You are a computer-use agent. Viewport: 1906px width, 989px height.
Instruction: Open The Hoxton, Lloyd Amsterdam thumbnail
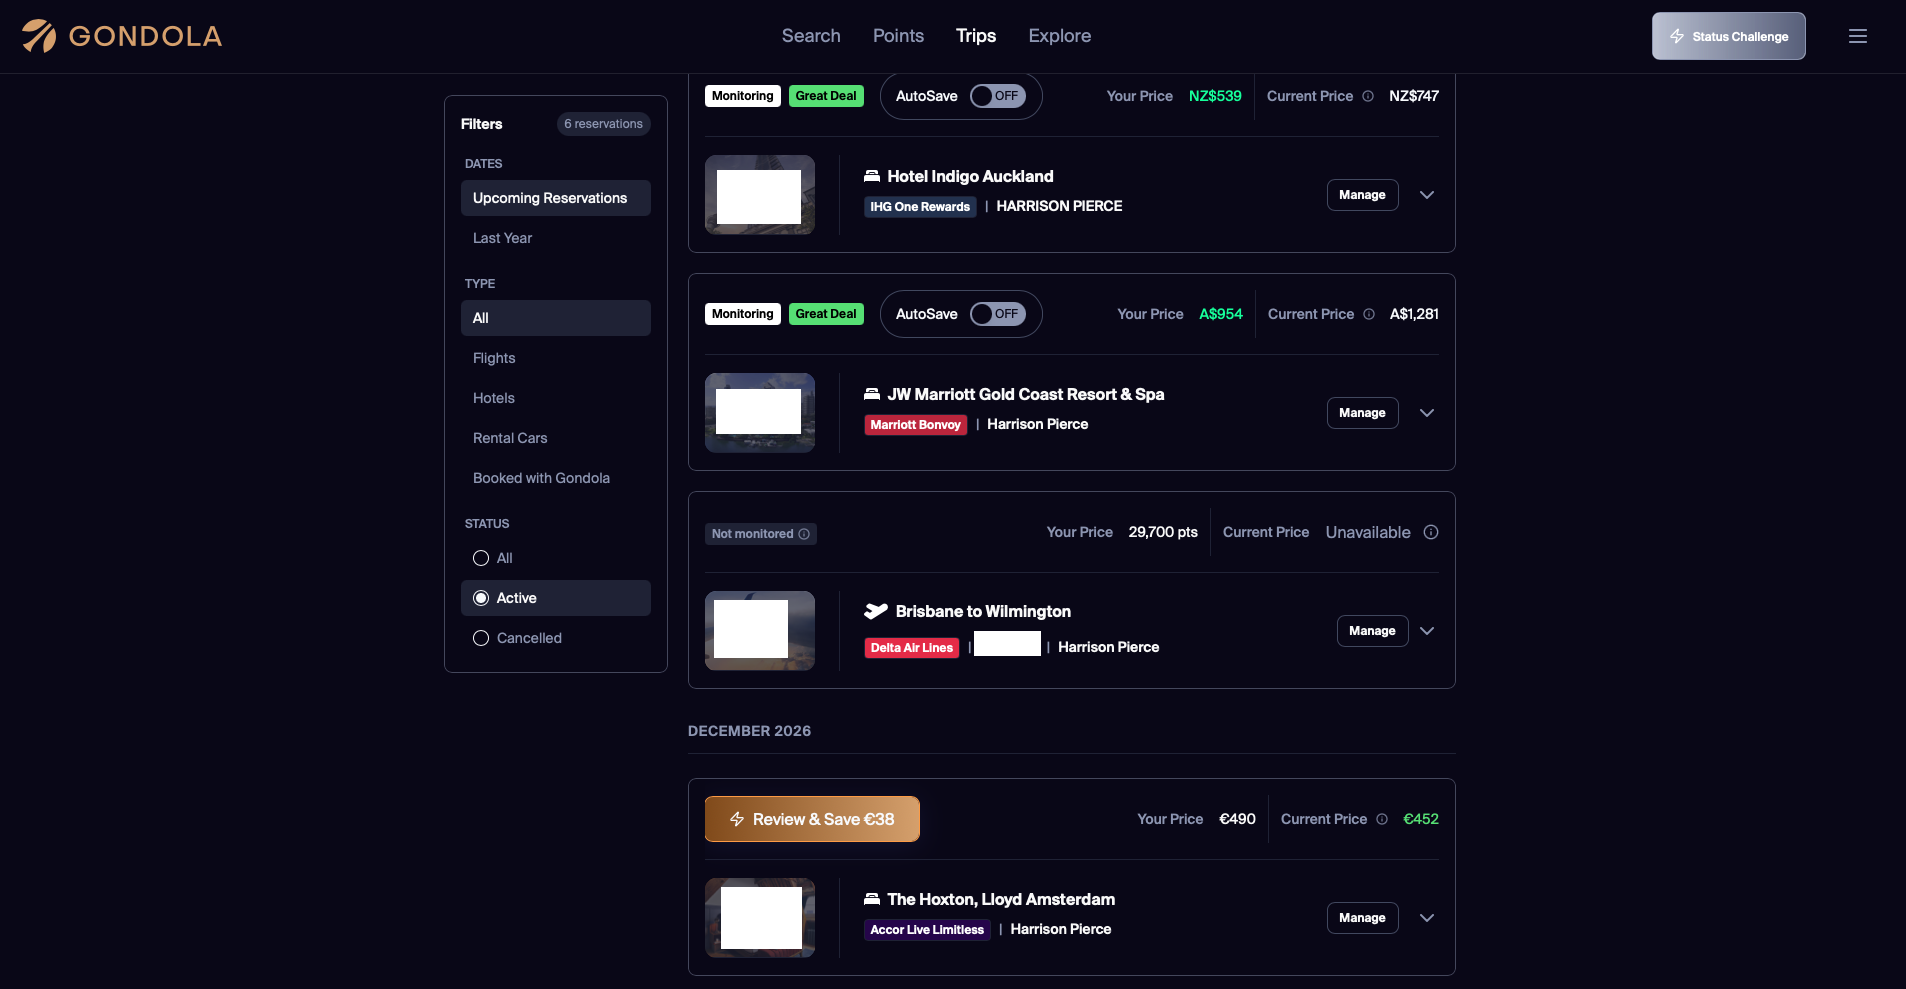[760, 918]
